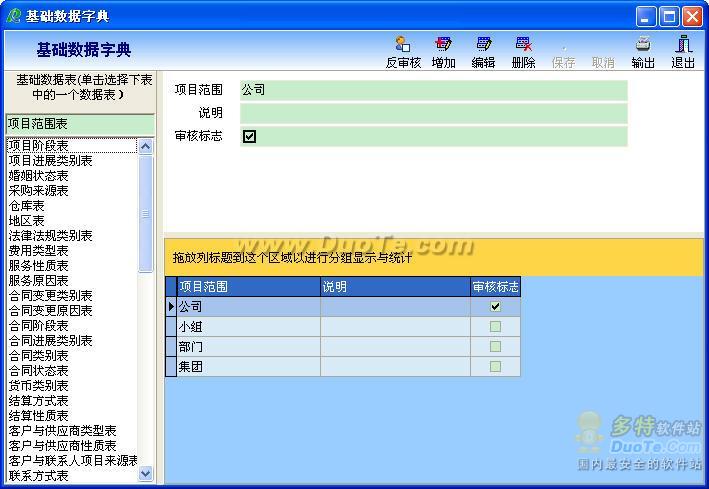
Task: Click the 退出 exit icon
Action: 683,45
